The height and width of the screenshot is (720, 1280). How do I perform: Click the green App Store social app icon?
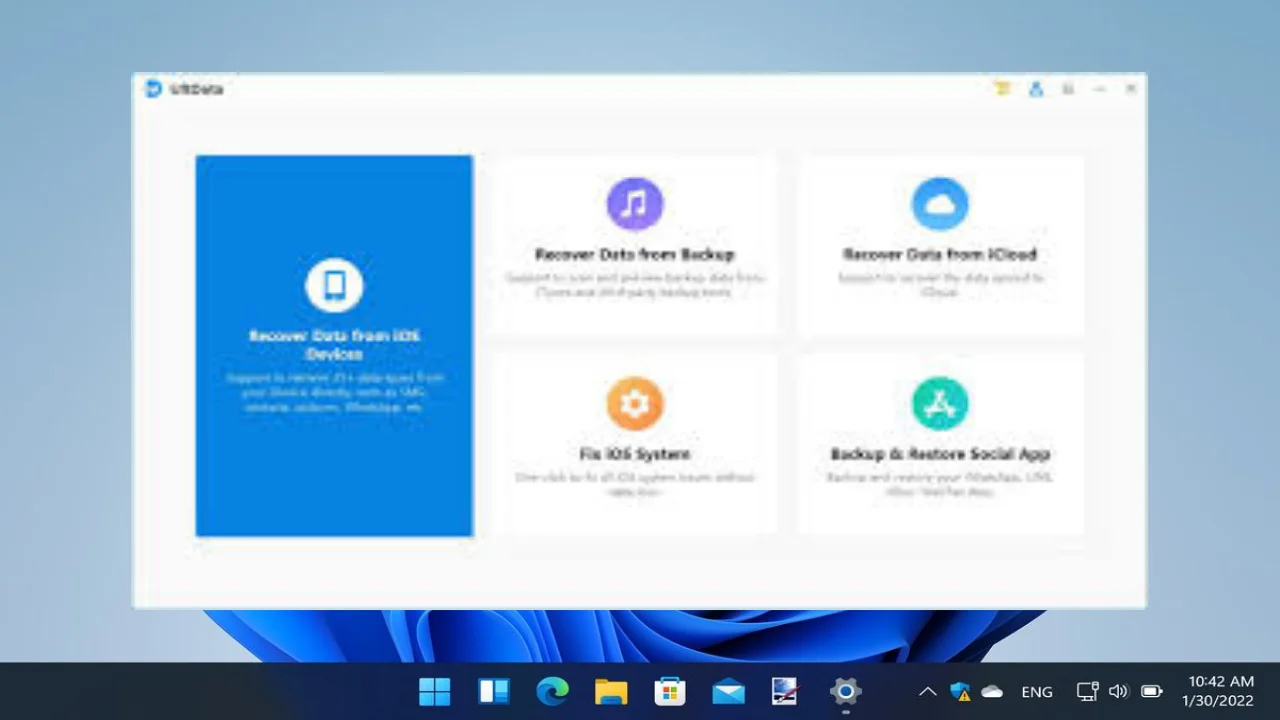tap(940, 403)
